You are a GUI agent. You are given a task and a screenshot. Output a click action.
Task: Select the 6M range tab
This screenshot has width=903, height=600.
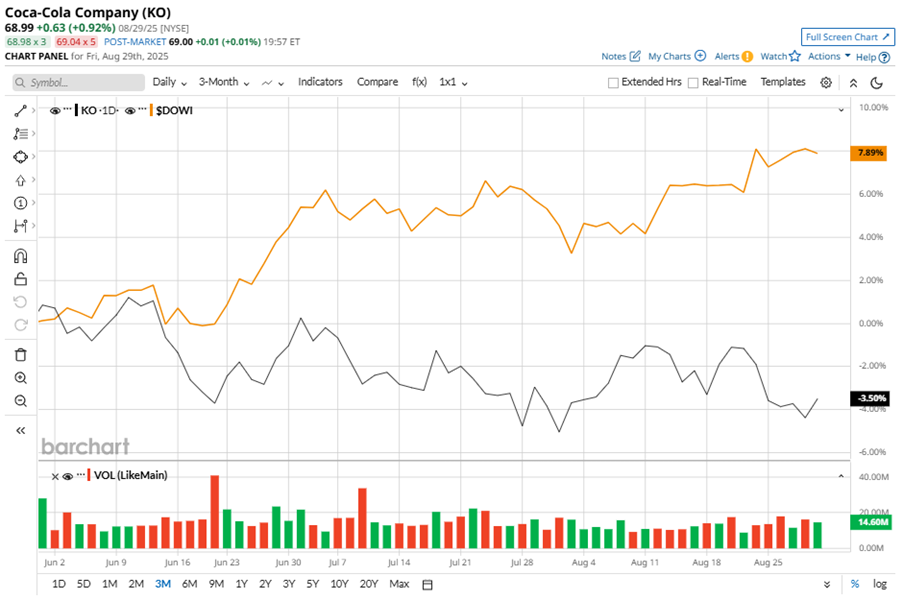(189, 584)
